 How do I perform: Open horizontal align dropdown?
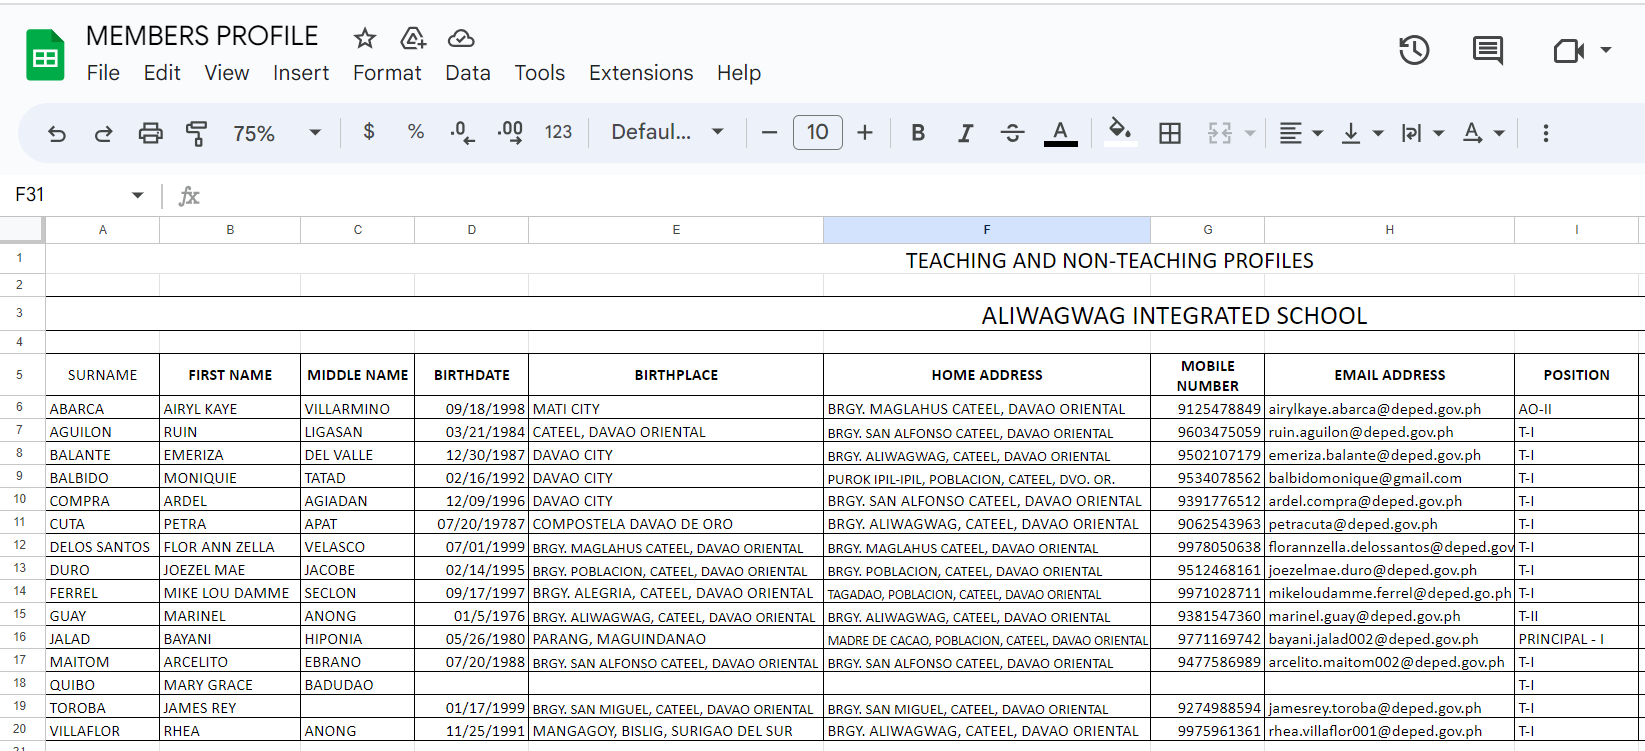1301,133
